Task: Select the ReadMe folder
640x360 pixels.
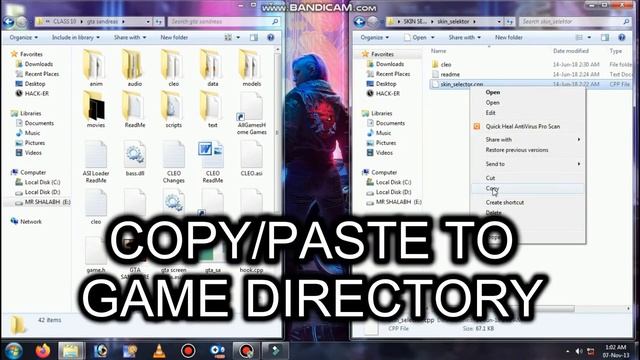Action: pyautogui.click(x=134, y=109)
